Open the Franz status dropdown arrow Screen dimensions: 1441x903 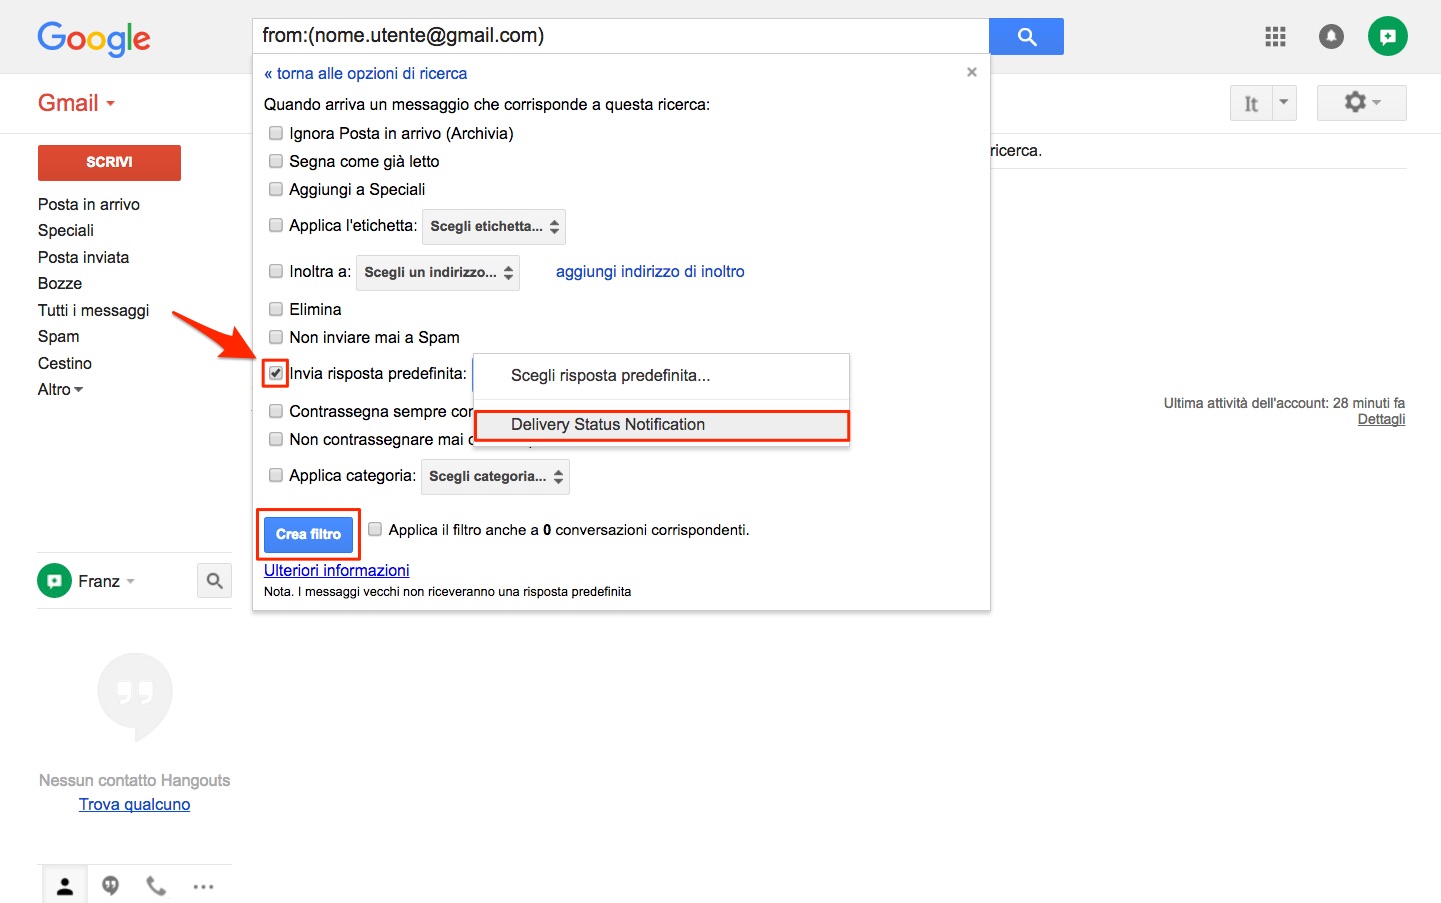pos(130,581)
